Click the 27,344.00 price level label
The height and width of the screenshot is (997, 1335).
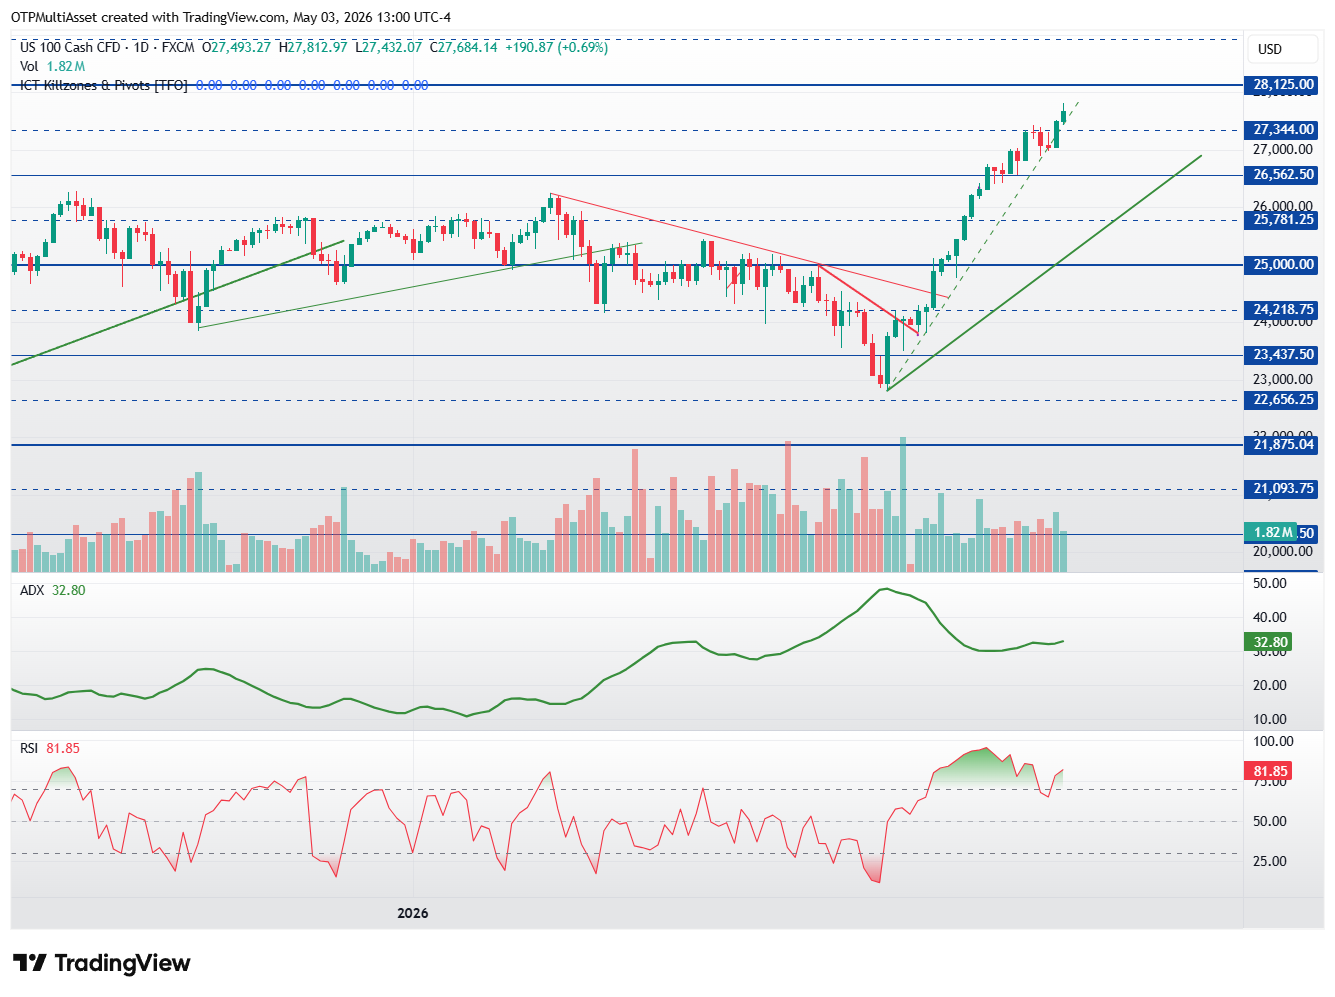(1280, 130)
